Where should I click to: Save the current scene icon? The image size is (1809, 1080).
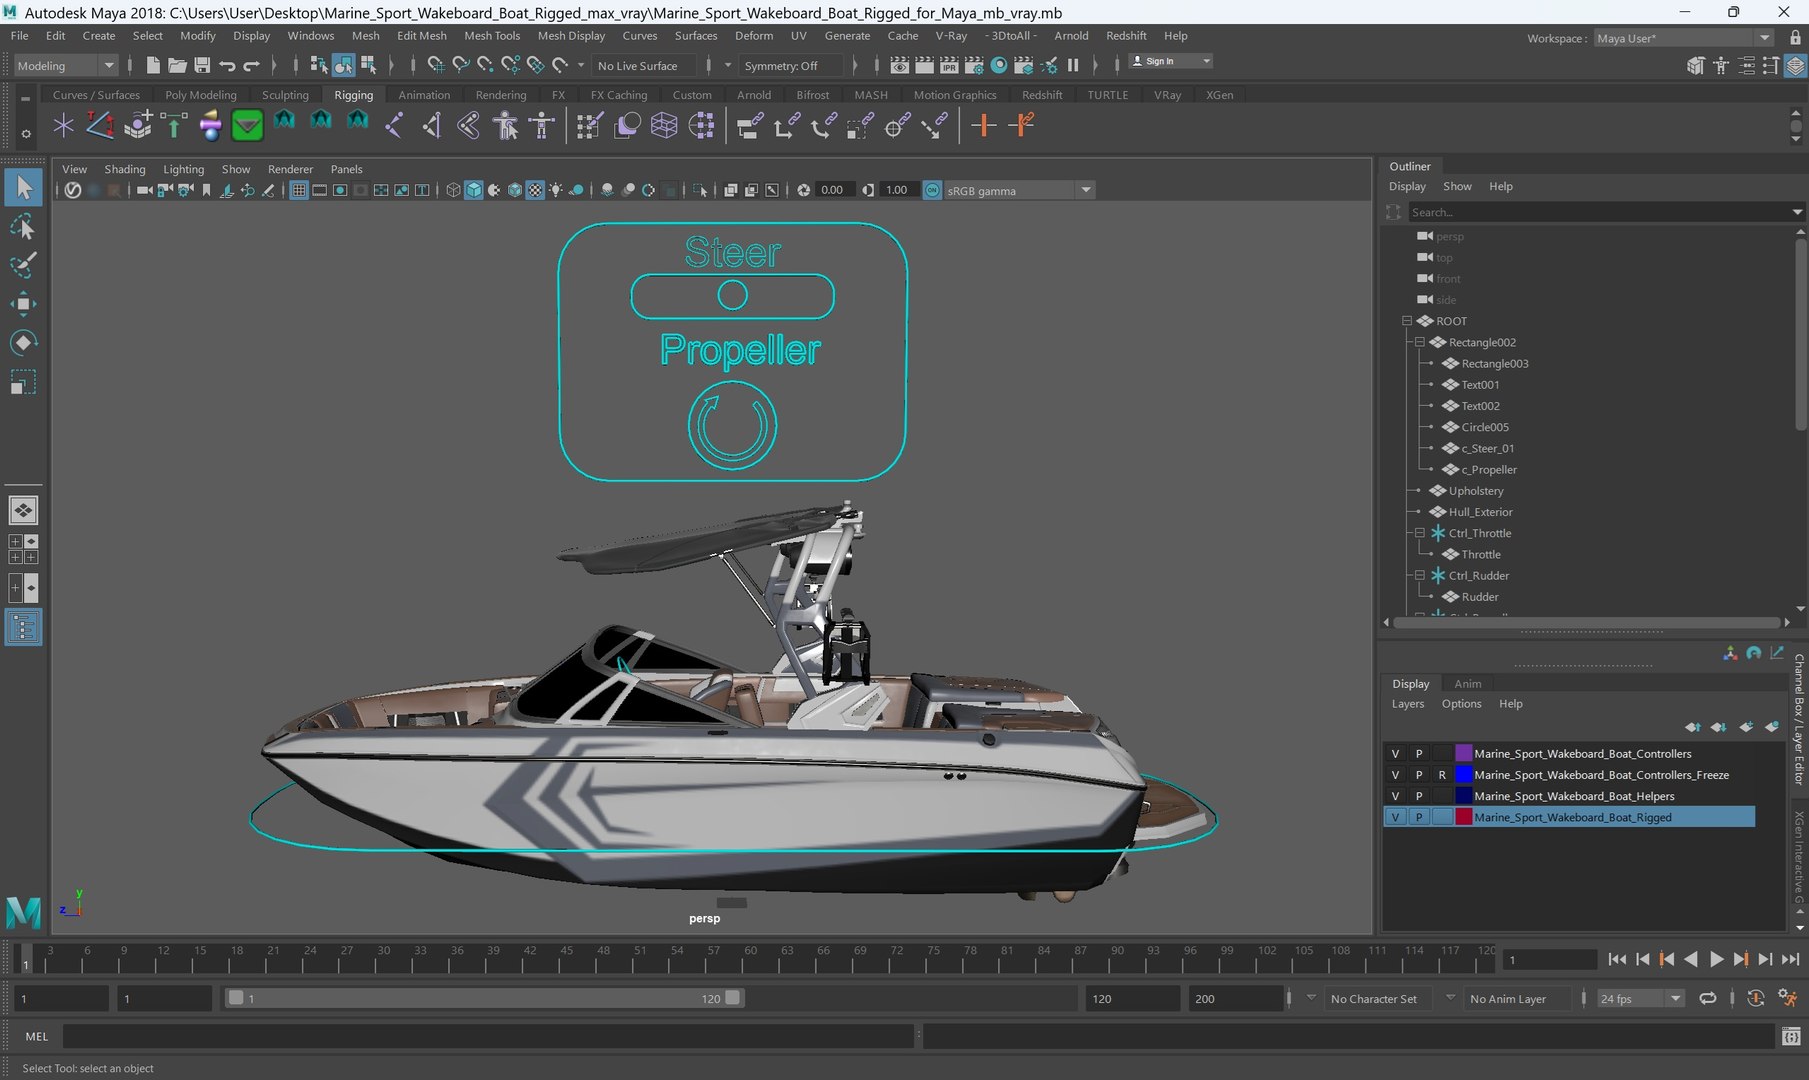[x=202, y=65]
